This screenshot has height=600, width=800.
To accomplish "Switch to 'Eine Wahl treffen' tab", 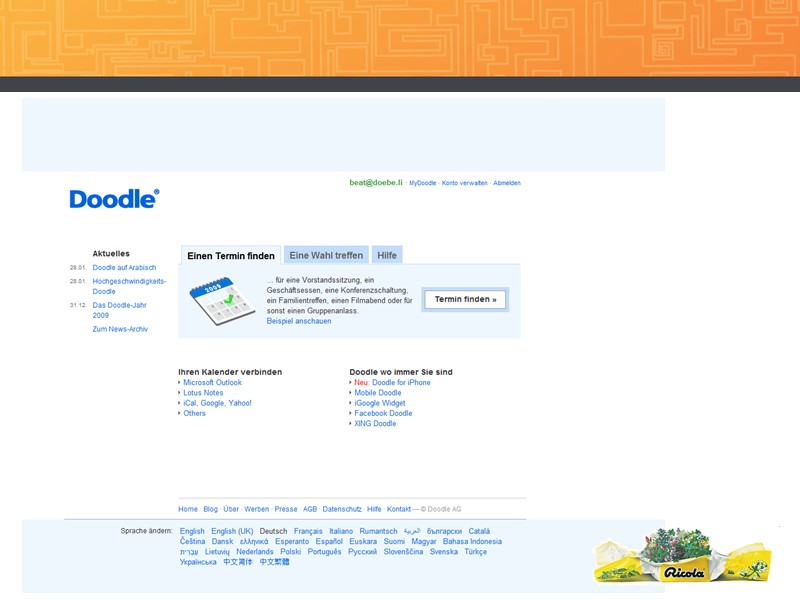I will (326, 255).
